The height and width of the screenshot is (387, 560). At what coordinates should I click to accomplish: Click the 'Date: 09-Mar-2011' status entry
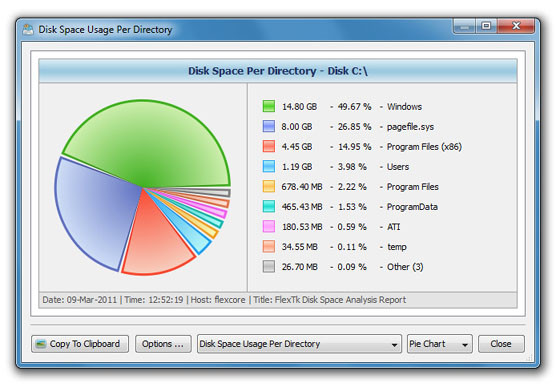pyautogui.click(x=80, y=300)
